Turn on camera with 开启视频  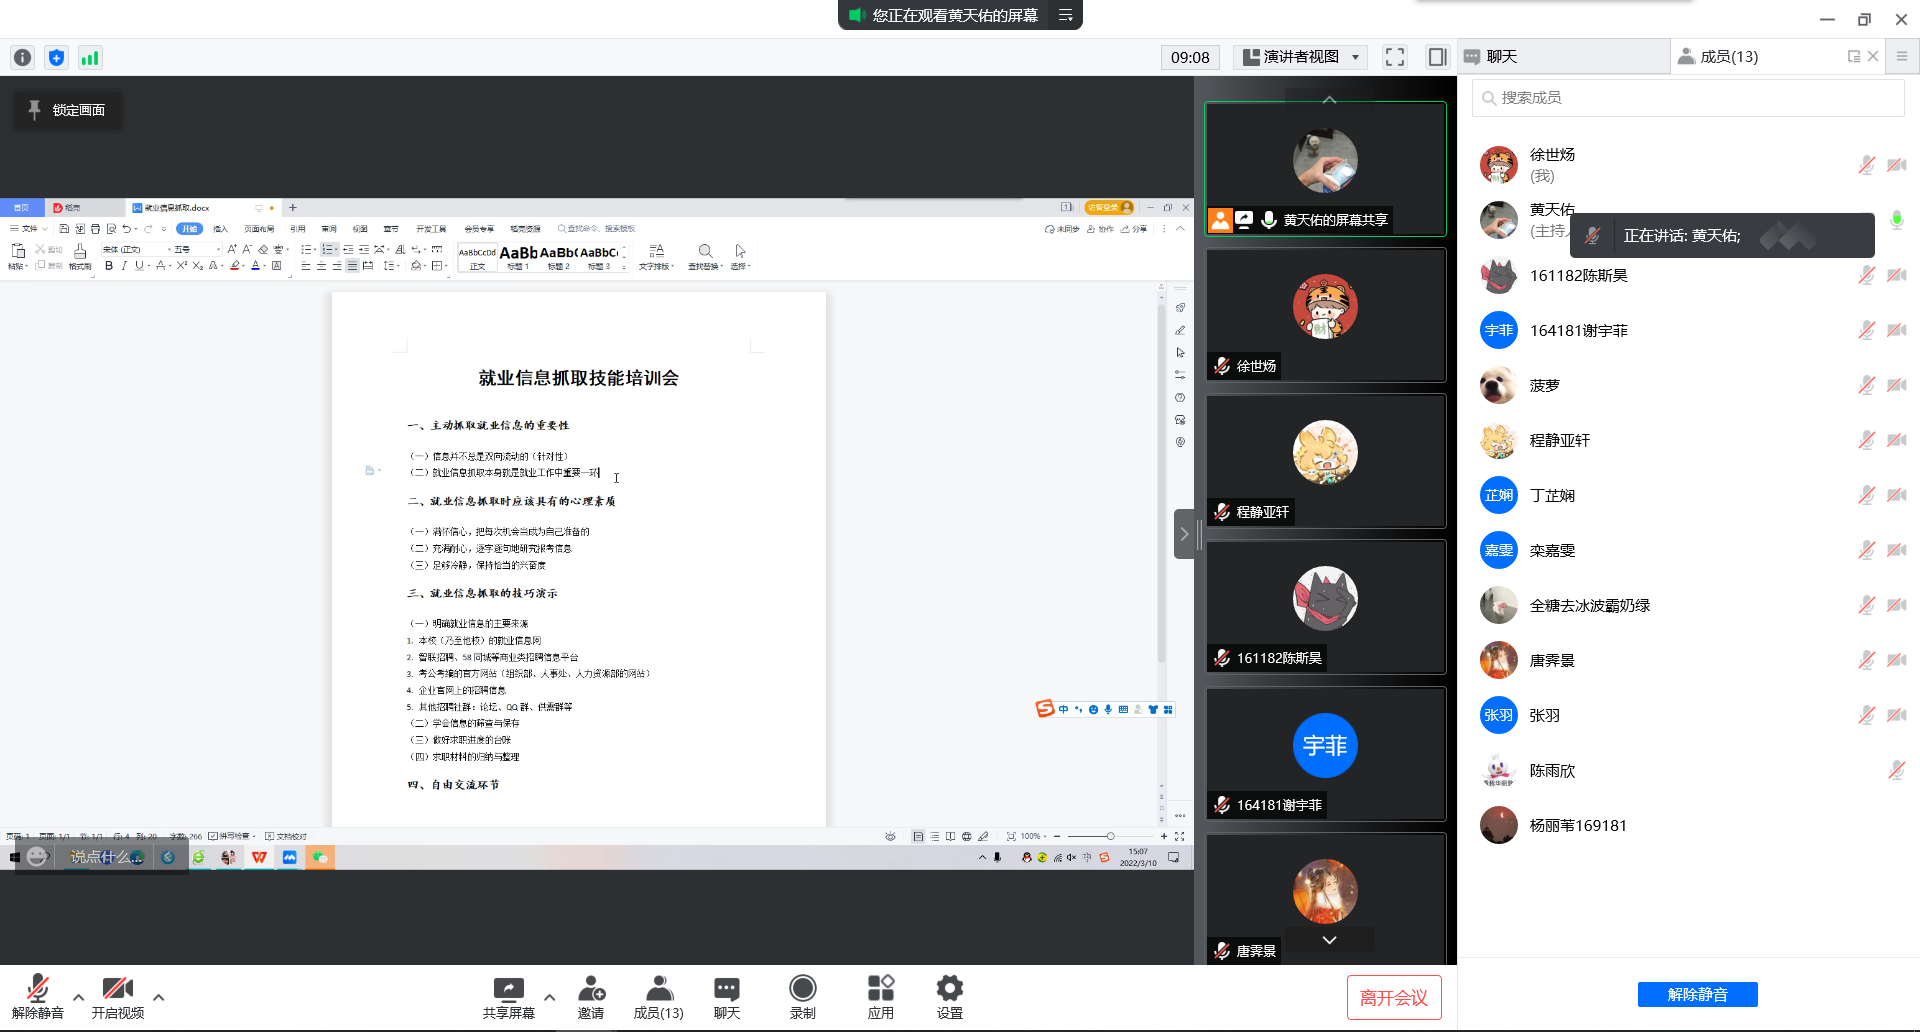[x=118, y=996]
